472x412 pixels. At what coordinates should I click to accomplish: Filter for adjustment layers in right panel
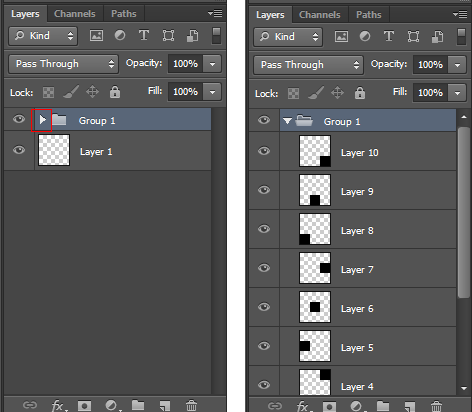point(365,36)
